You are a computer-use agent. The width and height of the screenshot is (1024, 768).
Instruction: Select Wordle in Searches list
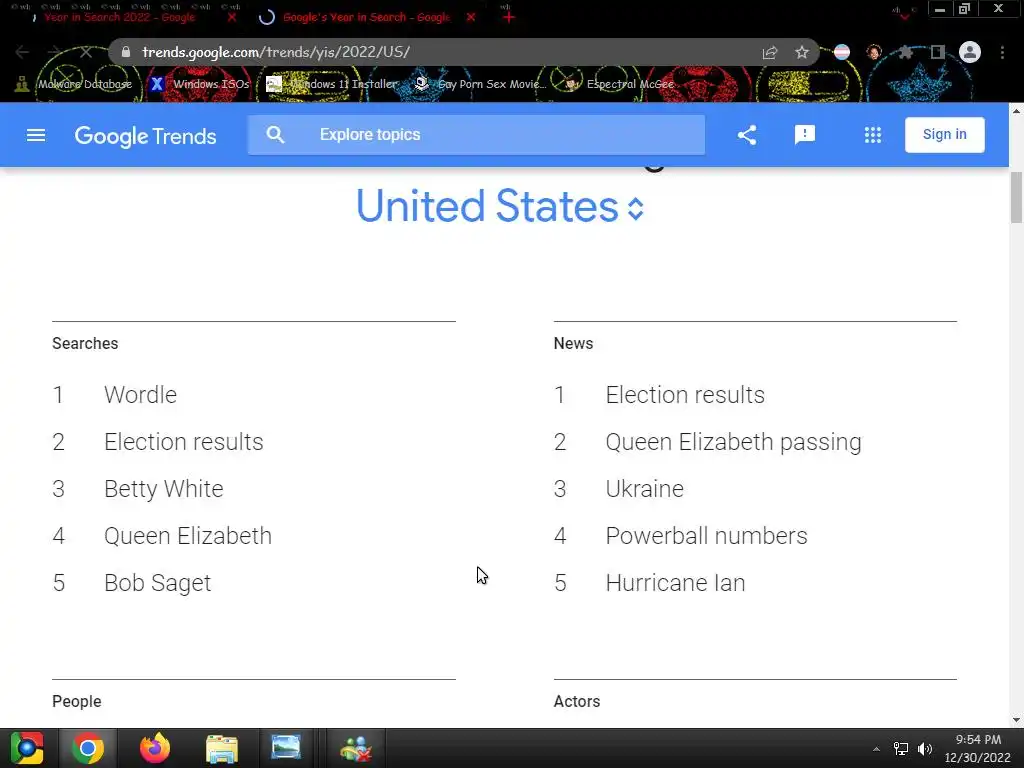(x=140, y=395)
